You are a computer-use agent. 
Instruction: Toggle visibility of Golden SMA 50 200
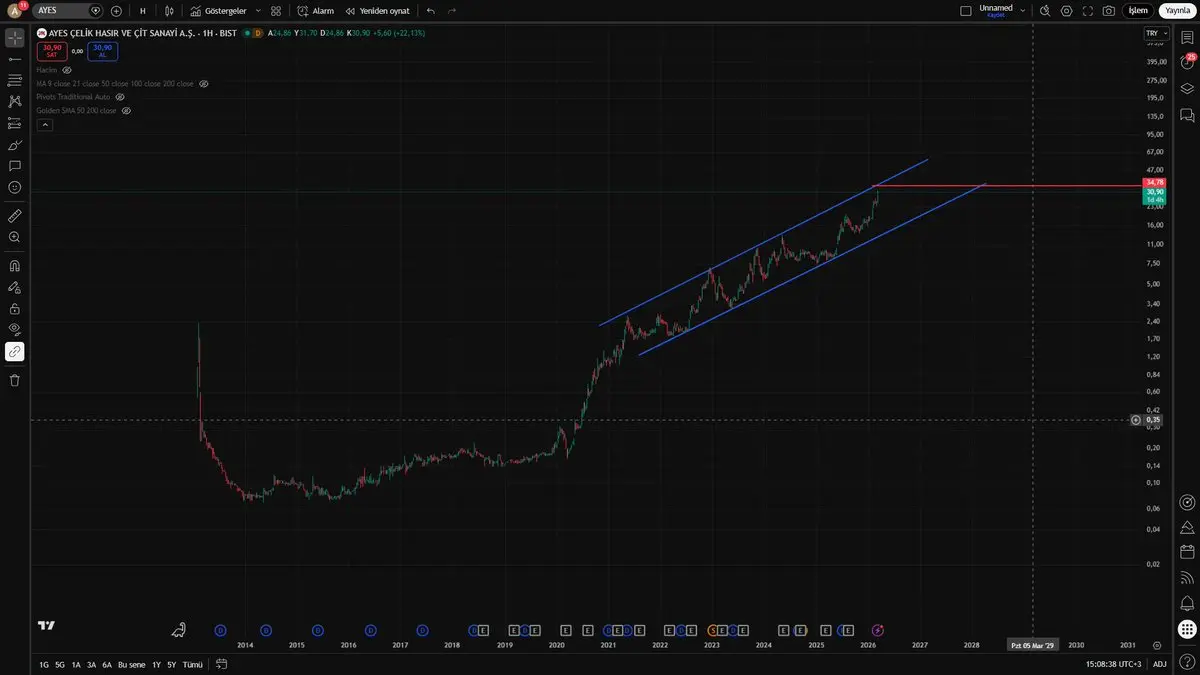tap(126, 110)
